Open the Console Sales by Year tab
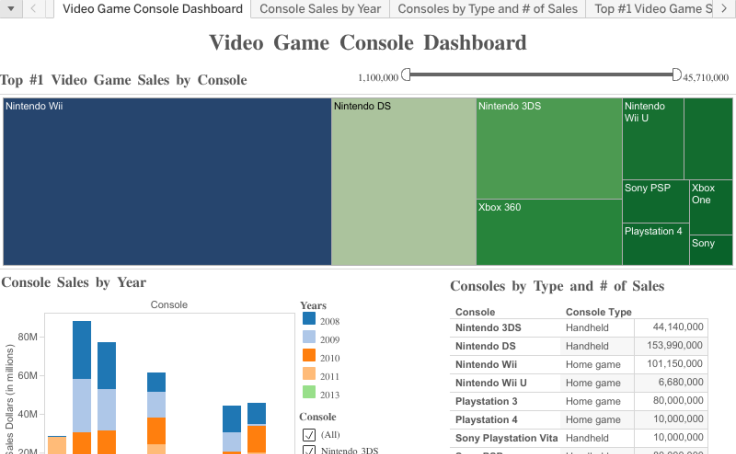This screenshot has height=454, width=736. tap(320, 8)
